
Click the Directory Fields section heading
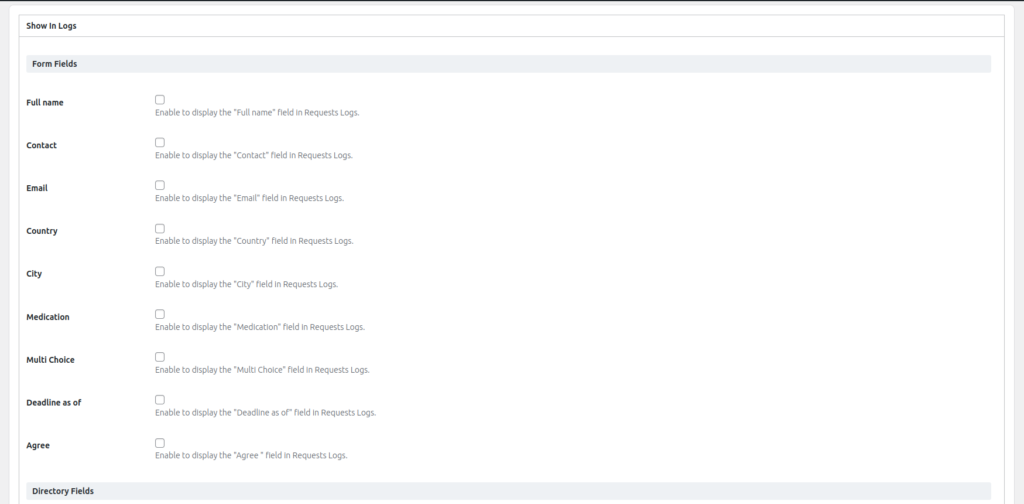click(62, 492)
